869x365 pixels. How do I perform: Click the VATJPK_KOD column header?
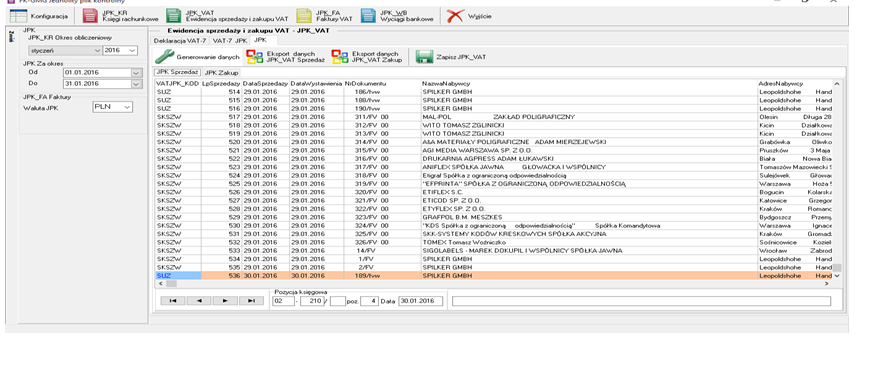[177, 83]
